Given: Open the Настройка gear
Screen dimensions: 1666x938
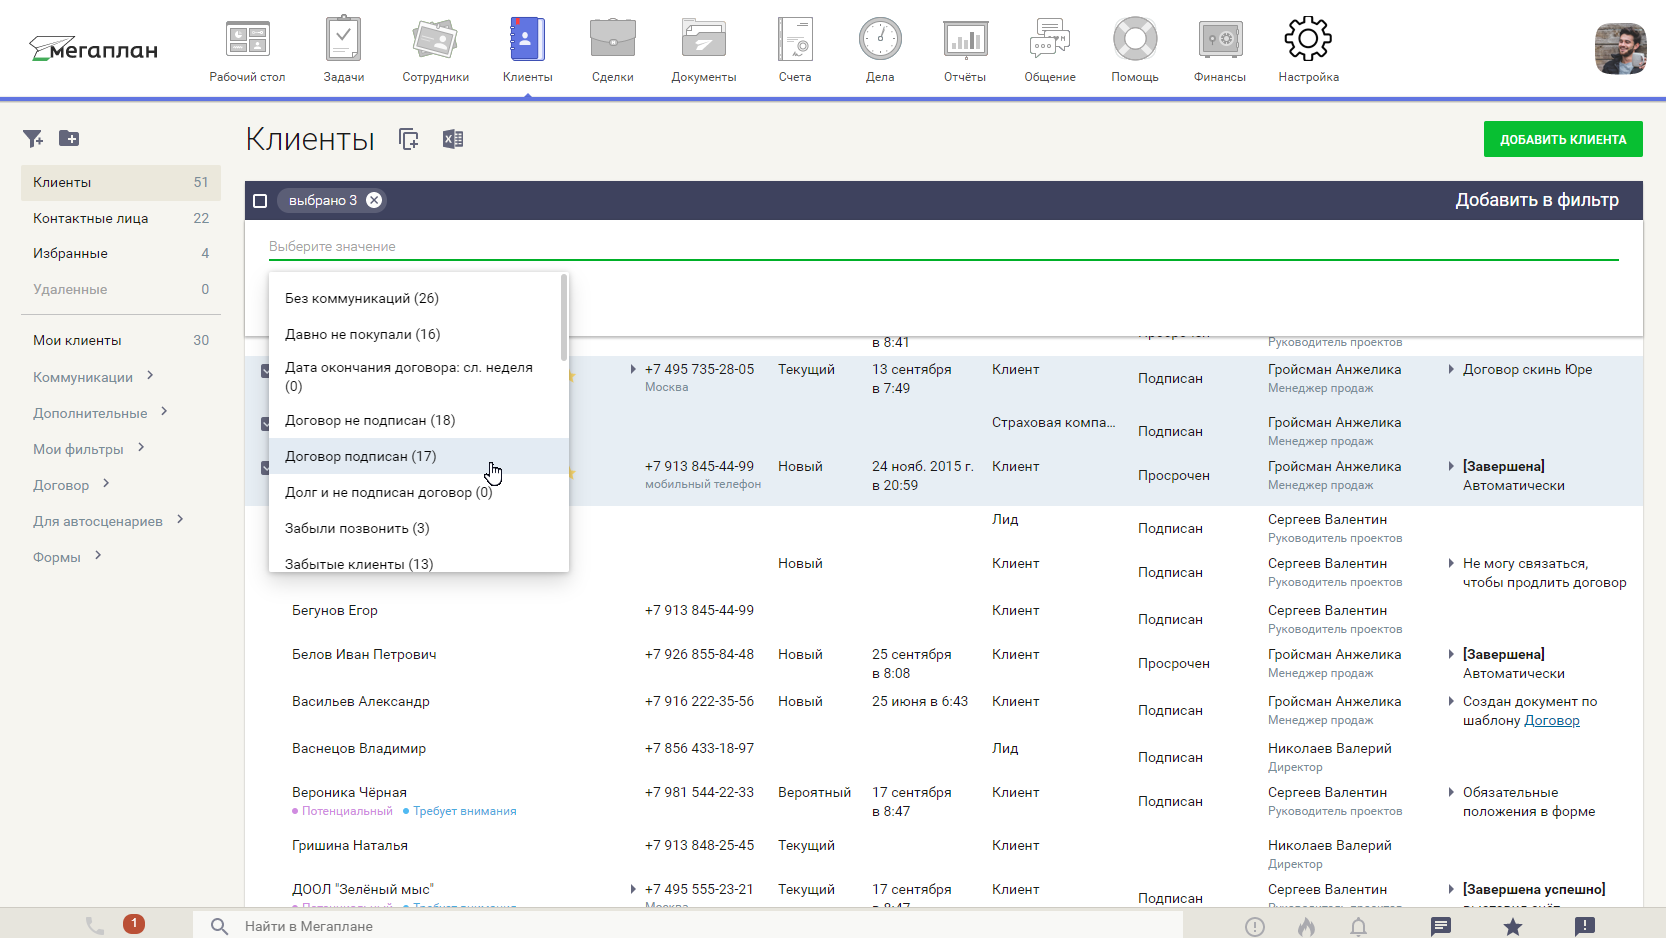Looking at the screenshot, I should 1308,40.
